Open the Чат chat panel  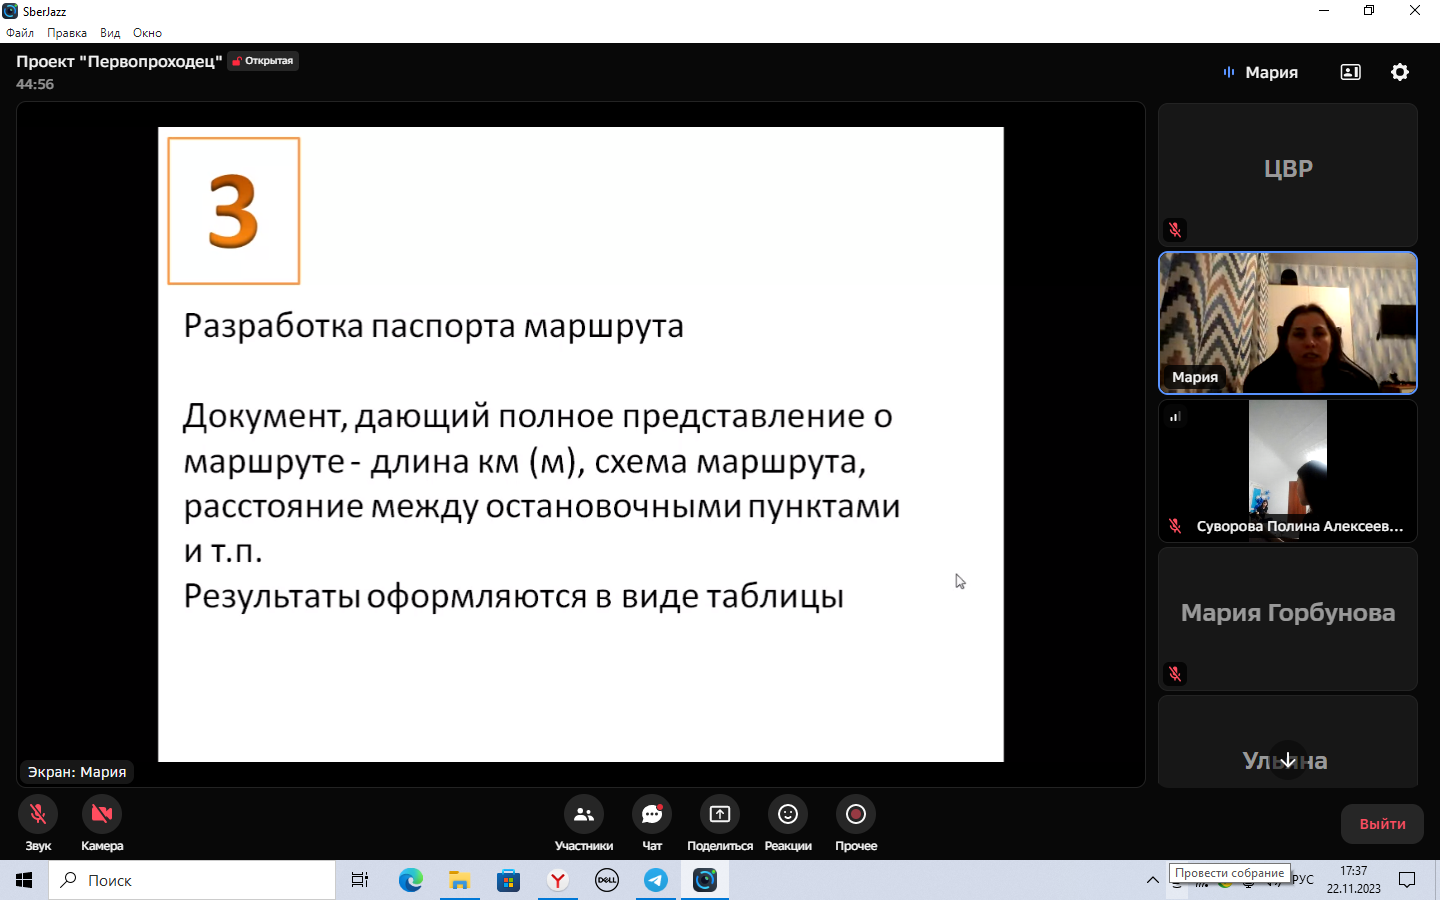click(x=652, y=814)
